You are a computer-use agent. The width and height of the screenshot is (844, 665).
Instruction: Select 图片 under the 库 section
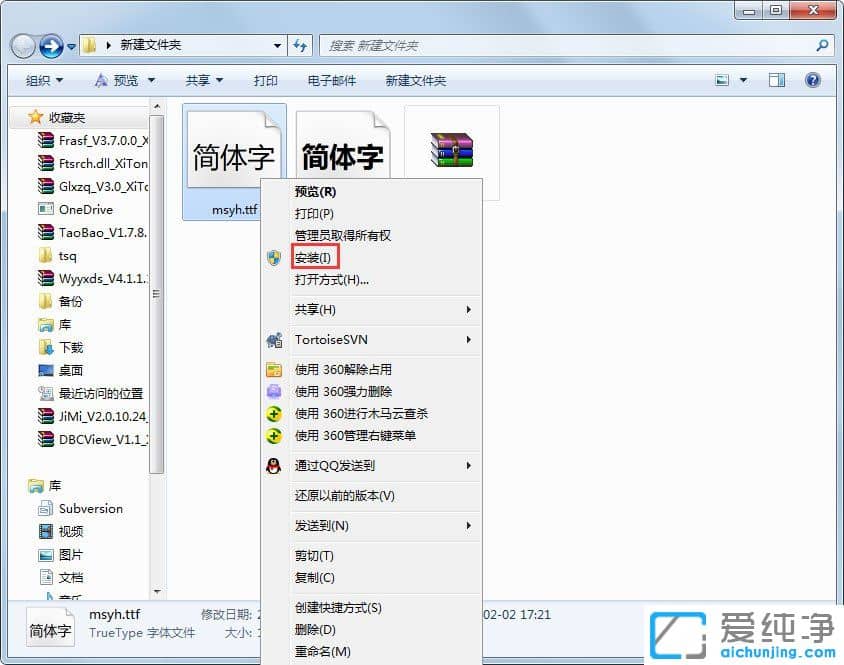pyautogui.click(x=68, y=554)
